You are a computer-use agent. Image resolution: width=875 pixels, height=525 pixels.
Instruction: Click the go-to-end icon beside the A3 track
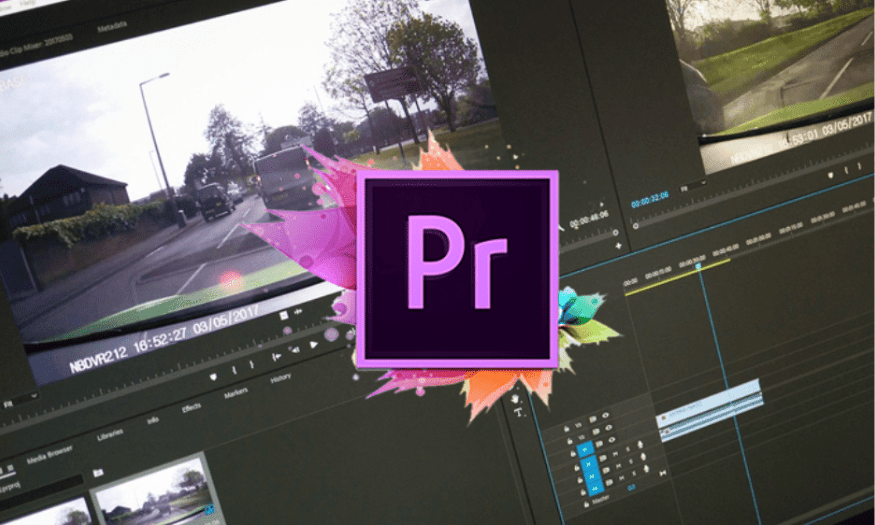coord(662,473)
